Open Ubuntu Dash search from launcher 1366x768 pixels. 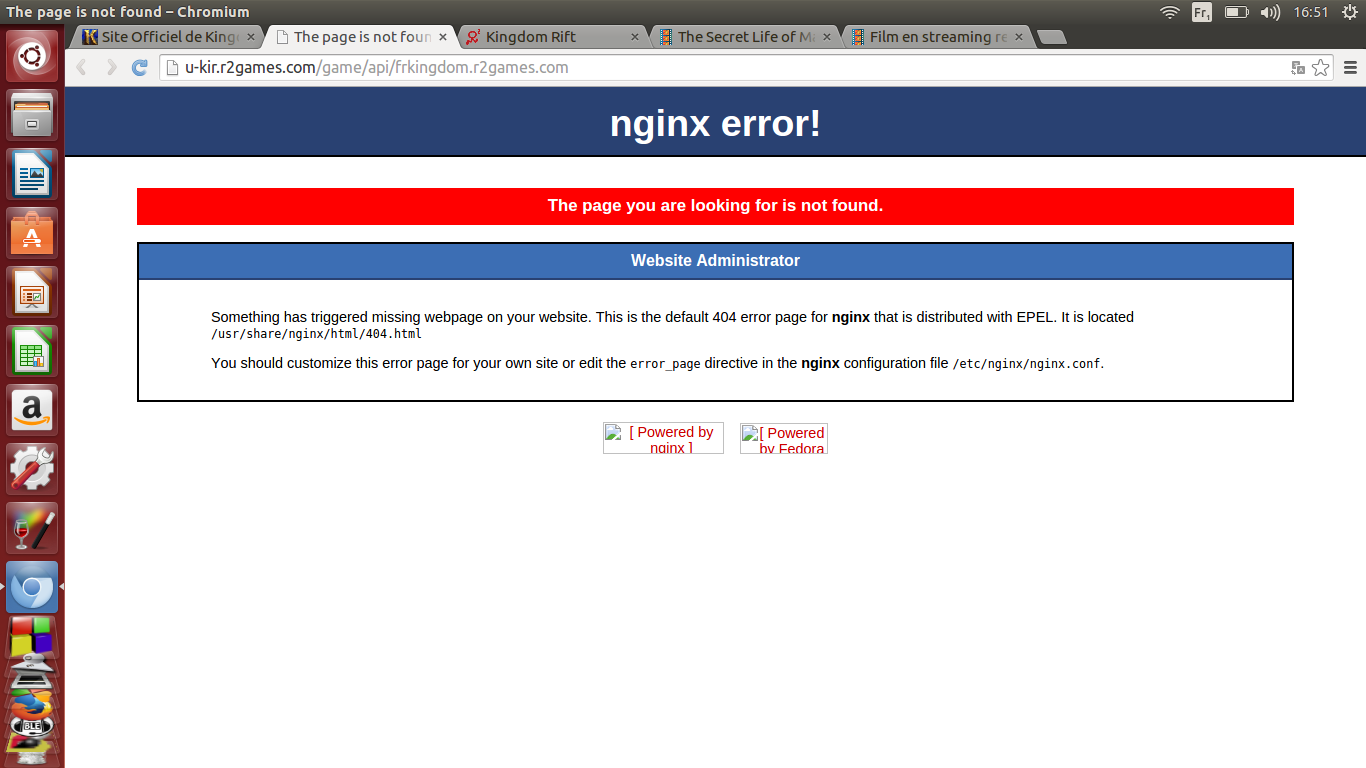33,56
